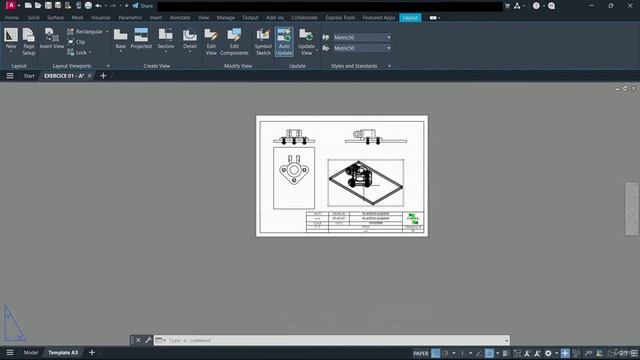
Task: Click the Clip viewport tool
Action: pyautogui.click(x=76, y=42)
